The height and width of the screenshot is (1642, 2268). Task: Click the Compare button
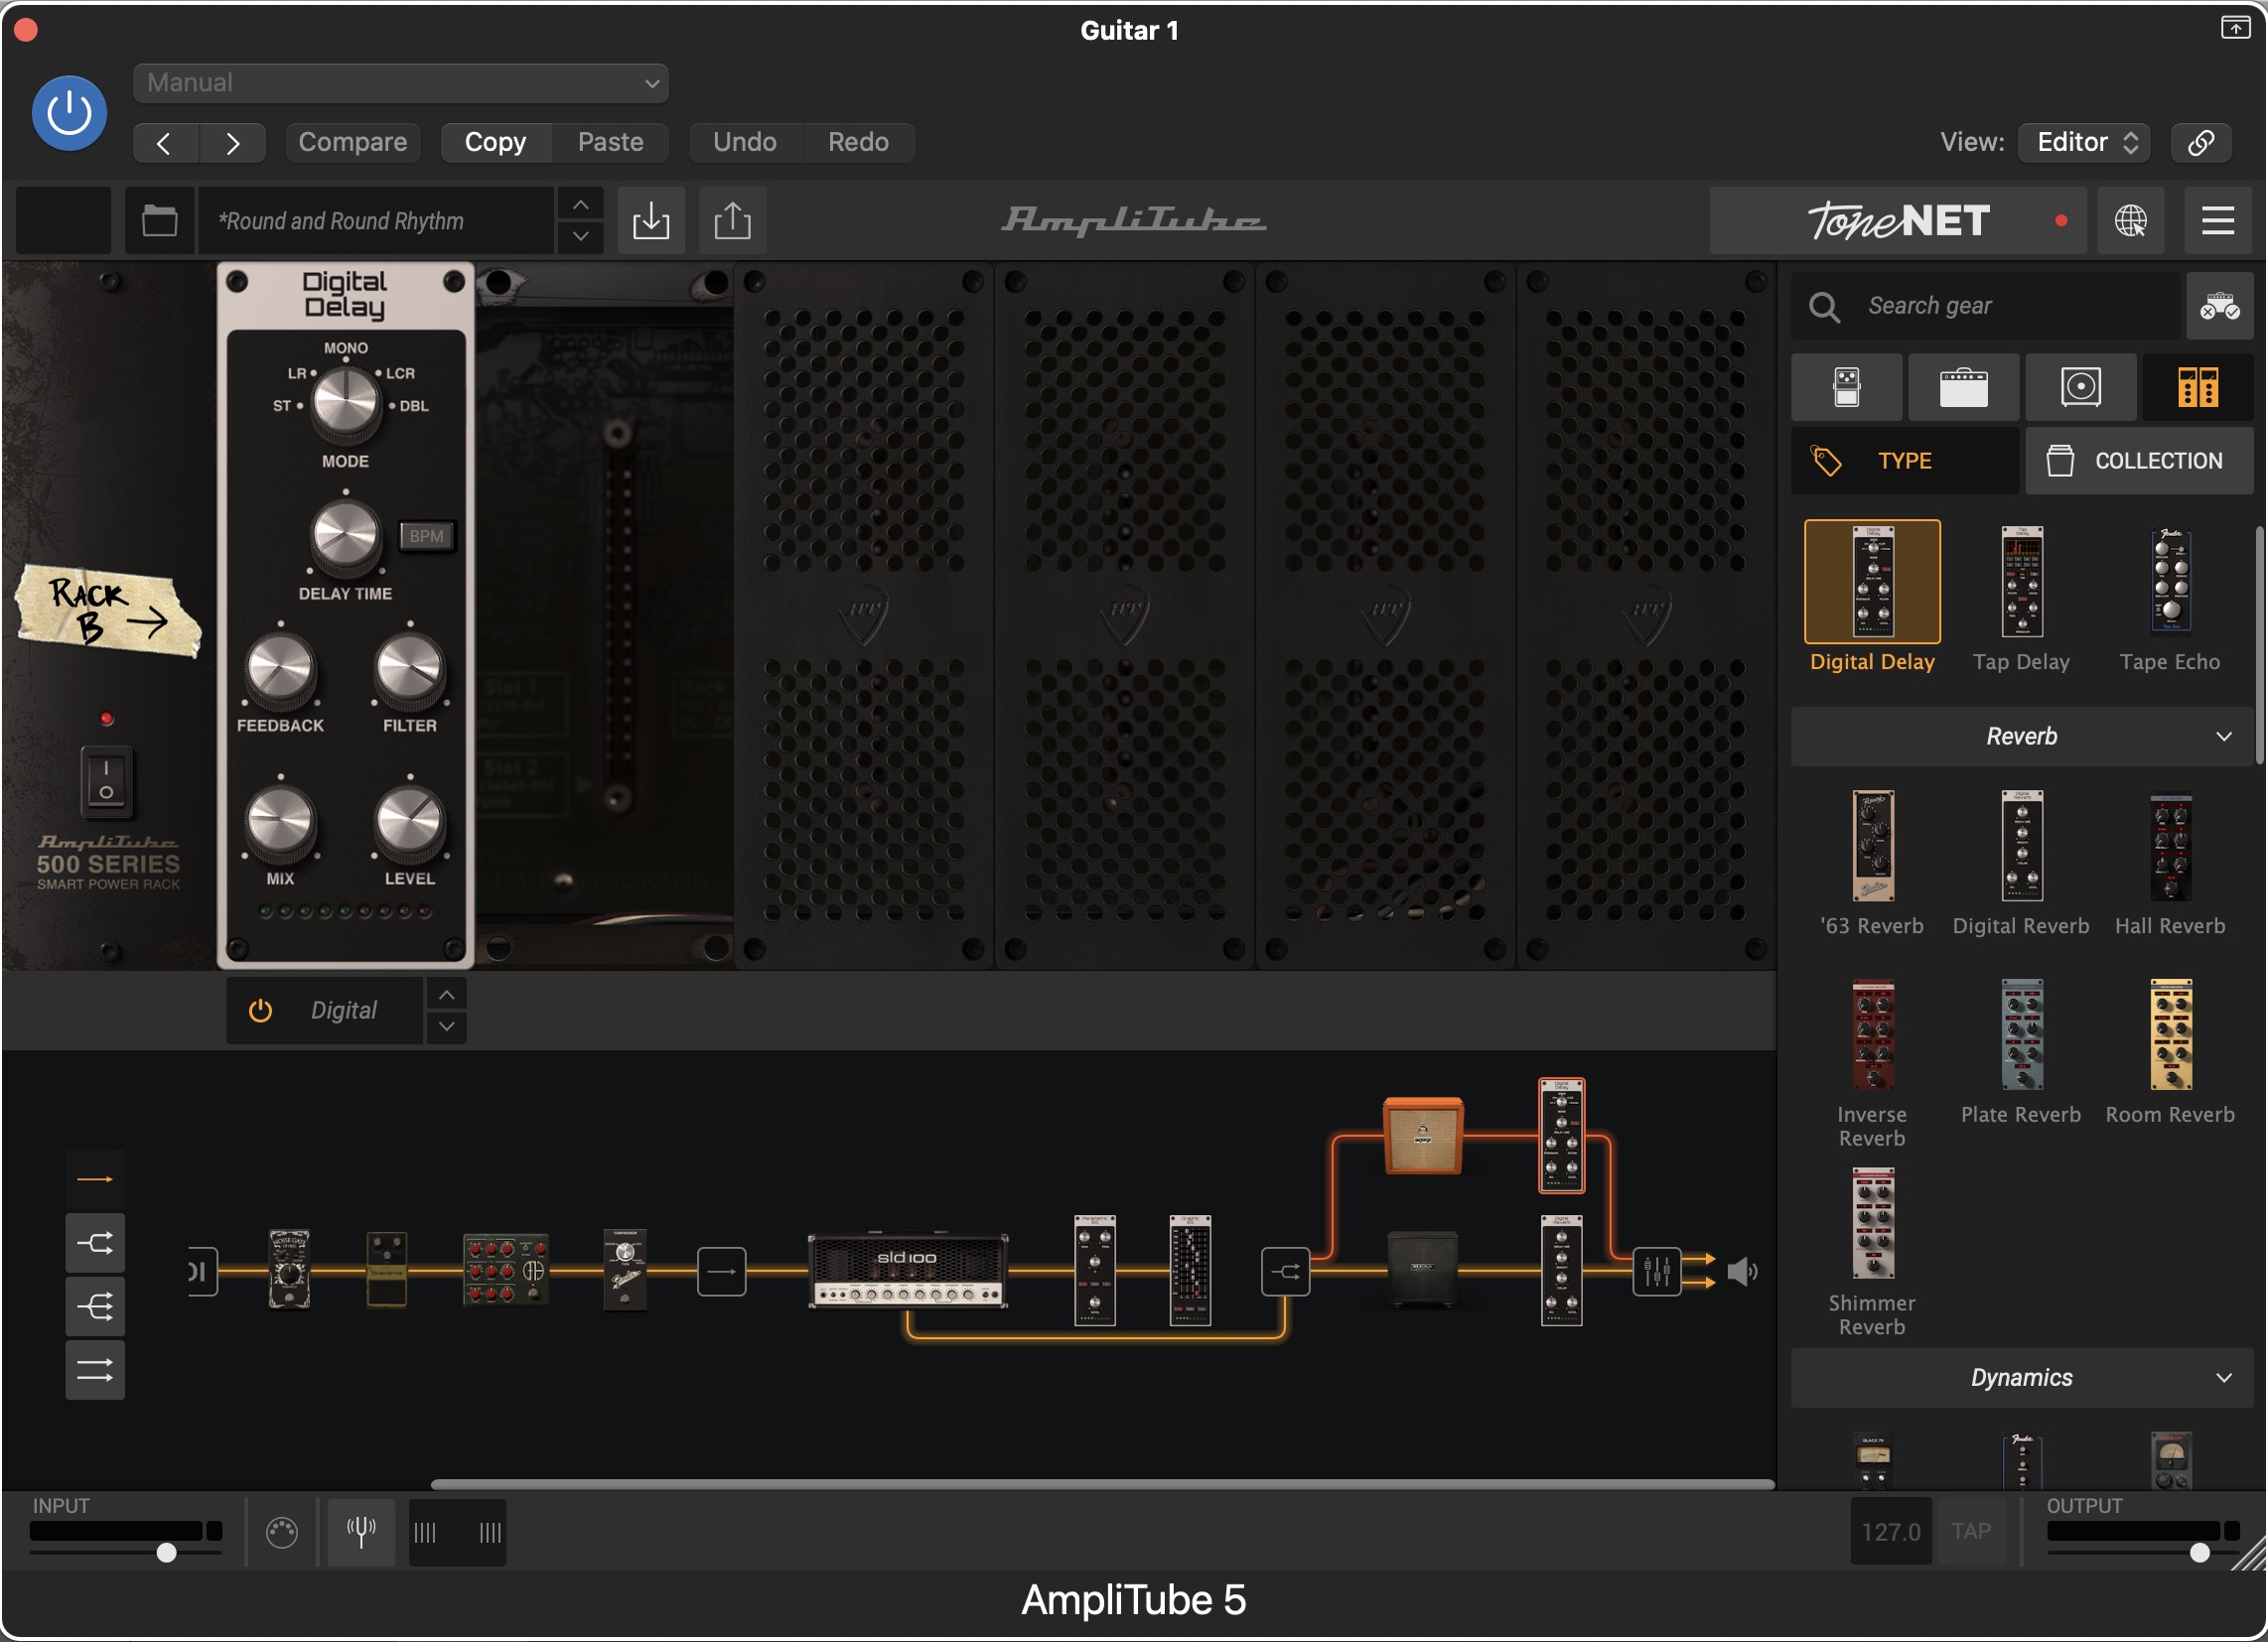pos(352,143)
